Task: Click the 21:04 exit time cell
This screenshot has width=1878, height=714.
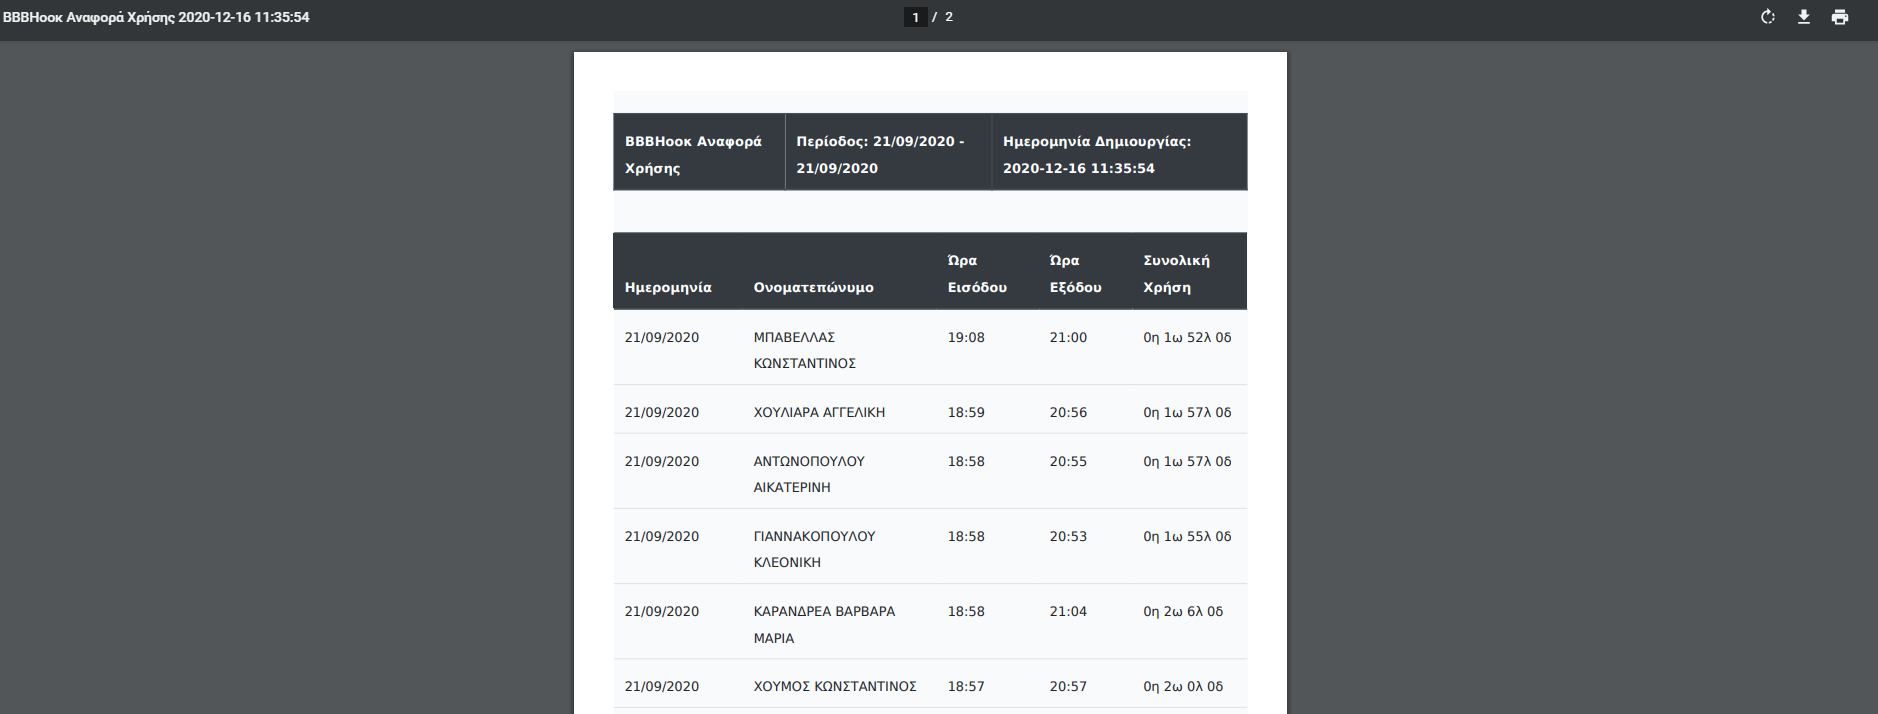Action: (x=1068, y=611)
